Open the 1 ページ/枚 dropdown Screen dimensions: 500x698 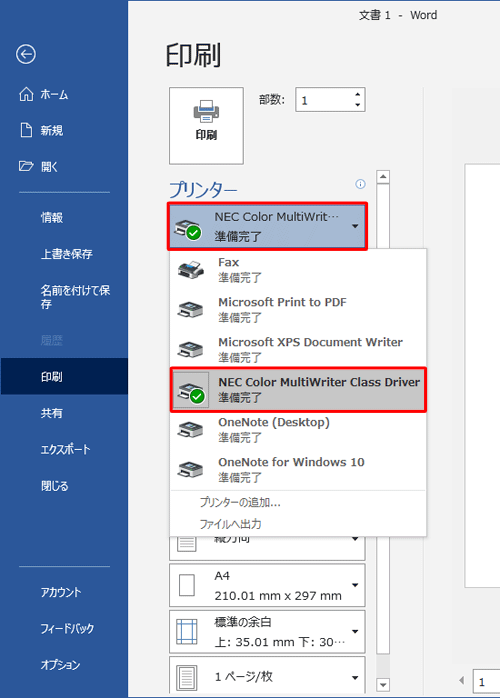coord(267,675)
